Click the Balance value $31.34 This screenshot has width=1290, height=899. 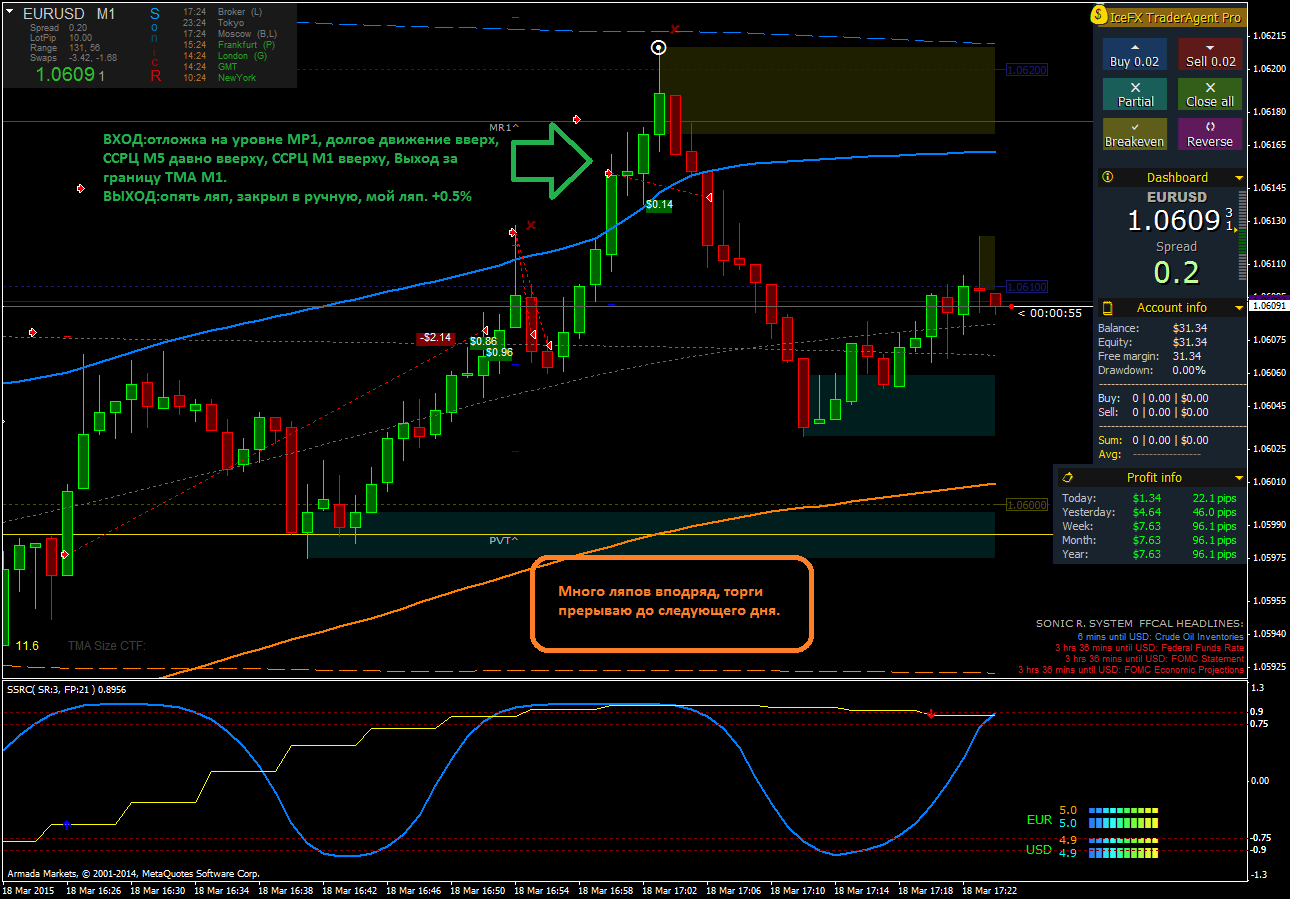point(1190,328)
